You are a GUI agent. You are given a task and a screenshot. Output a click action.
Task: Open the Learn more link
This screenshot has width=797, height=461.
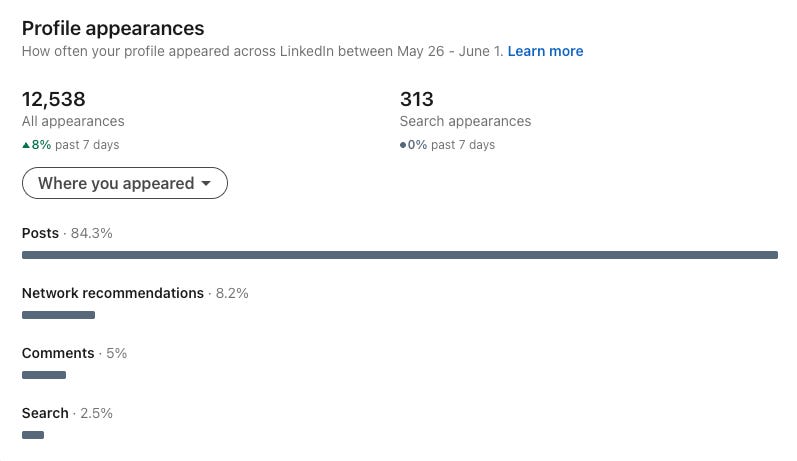coord(545,51)
